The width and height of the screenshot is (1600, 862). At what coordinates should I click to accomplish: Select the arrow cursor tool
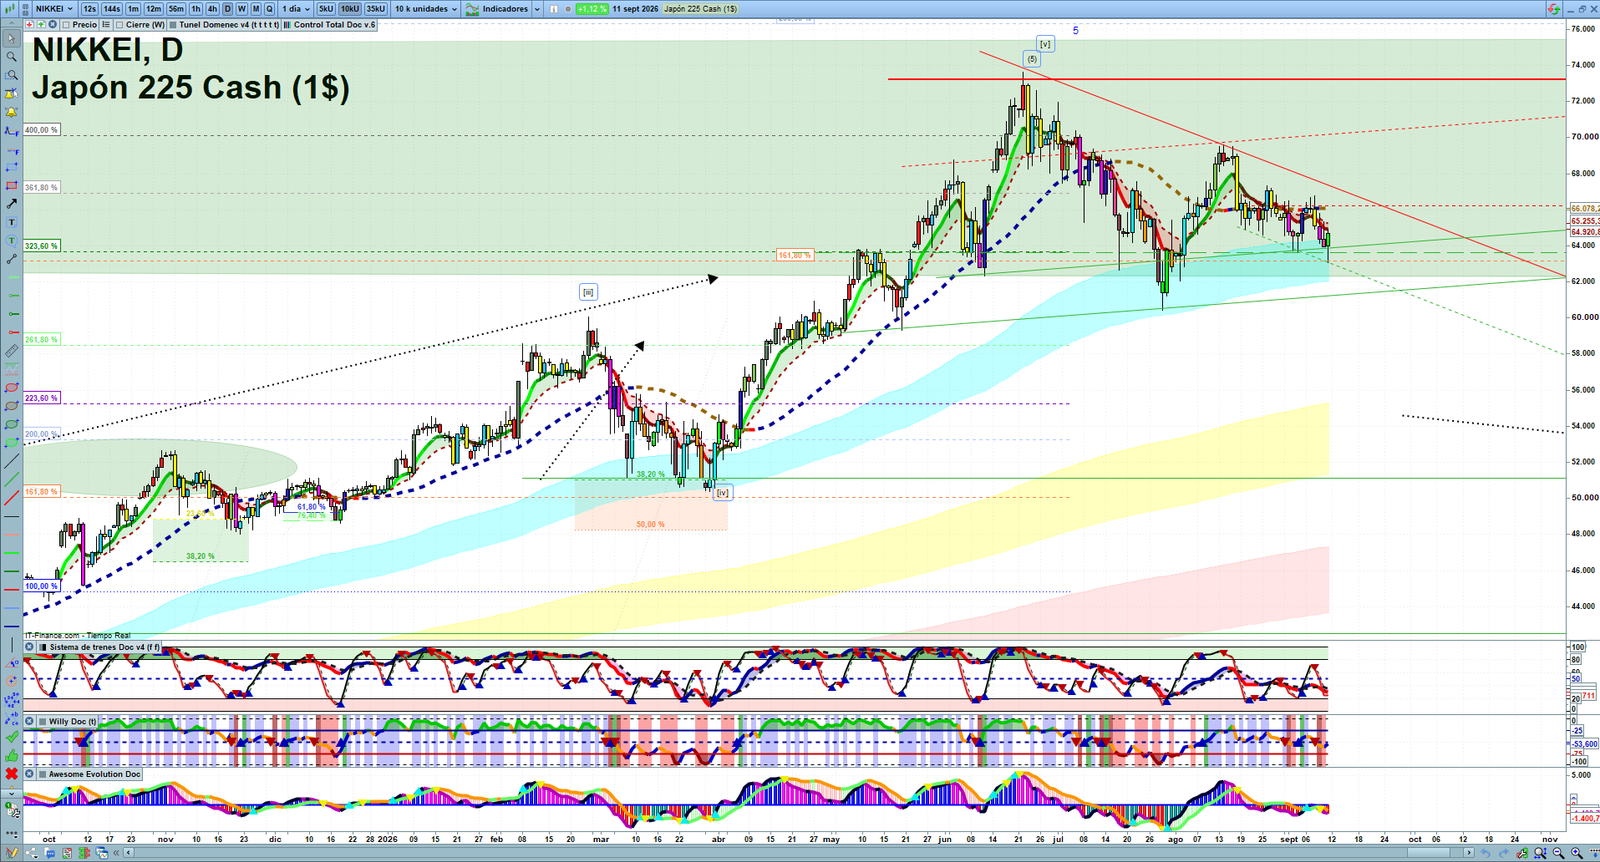[x=11, y=38]
